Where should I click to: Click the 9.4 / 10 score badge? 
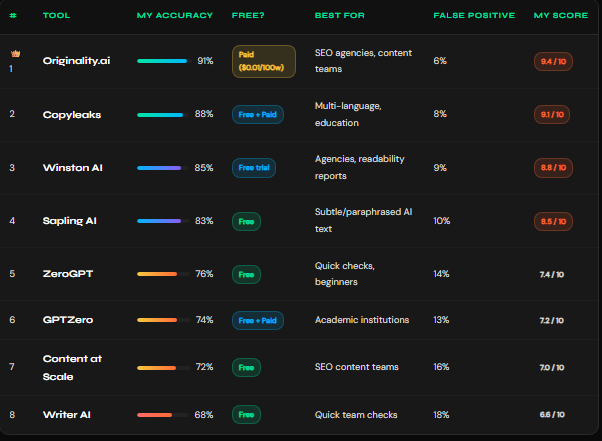coord(553,61)
